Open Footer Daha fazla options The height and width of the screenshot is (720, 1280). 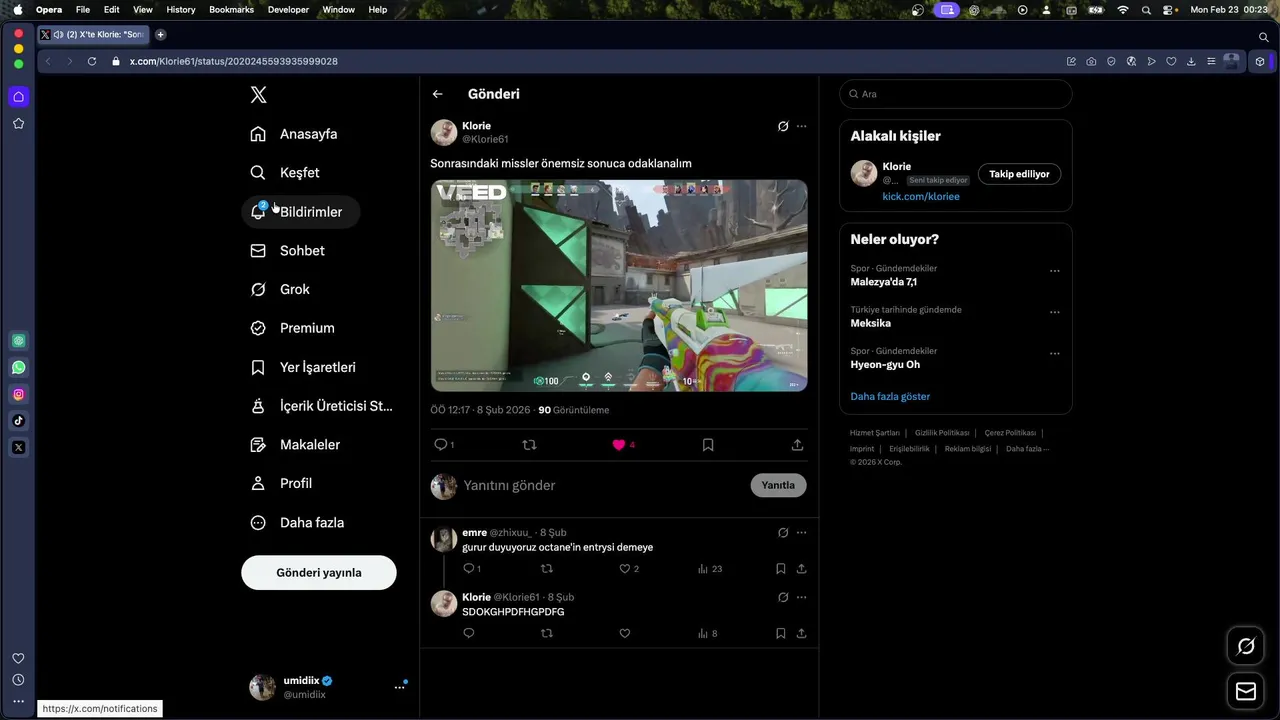[1027, 449]
